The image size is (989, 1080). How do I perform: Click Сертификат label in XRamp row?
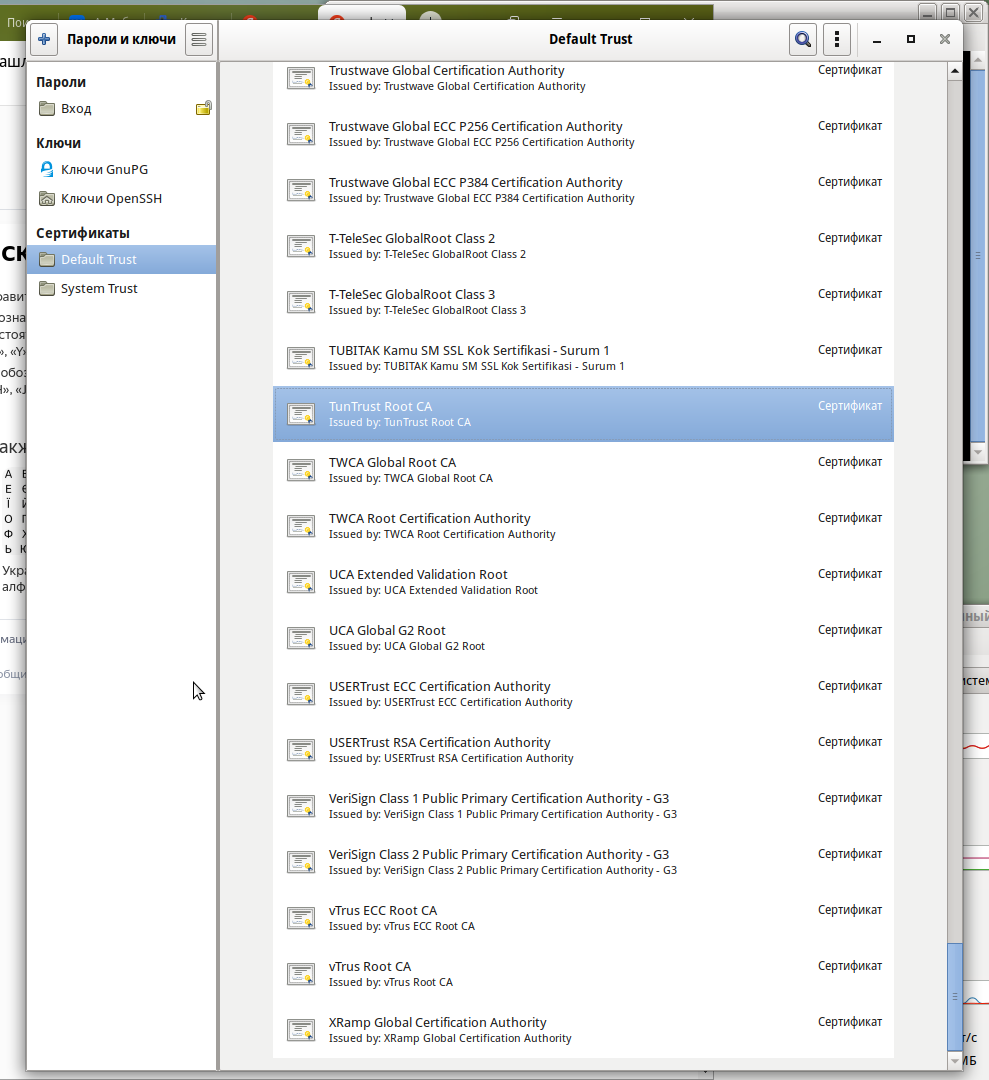point(850,1022)
